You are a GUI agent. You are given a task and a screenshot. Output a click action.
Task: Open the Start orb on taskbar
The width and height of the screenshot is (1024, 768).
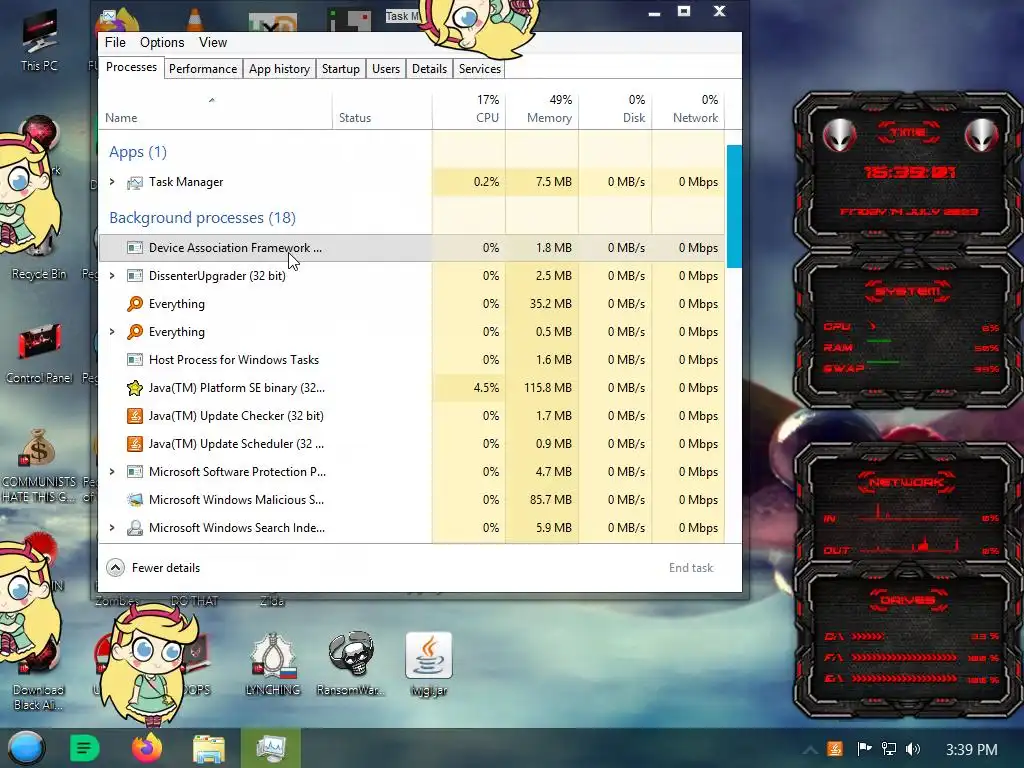click(x=26, y=748)
